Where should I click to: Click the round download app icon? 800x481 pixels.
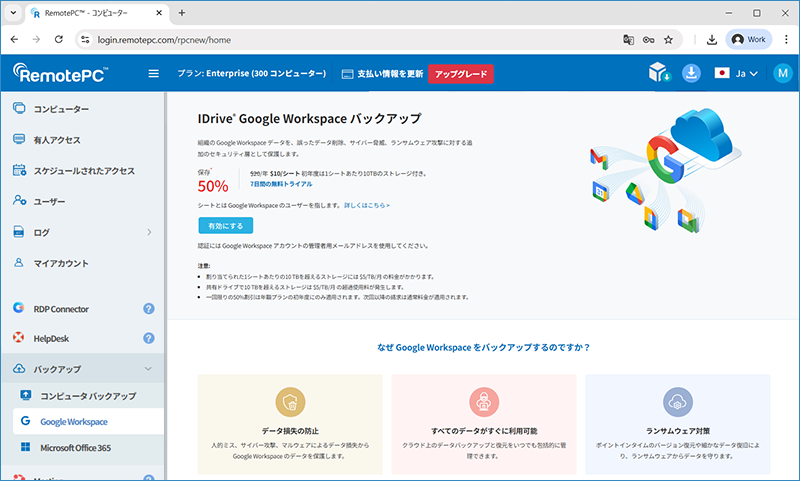(x=691, y=73)
